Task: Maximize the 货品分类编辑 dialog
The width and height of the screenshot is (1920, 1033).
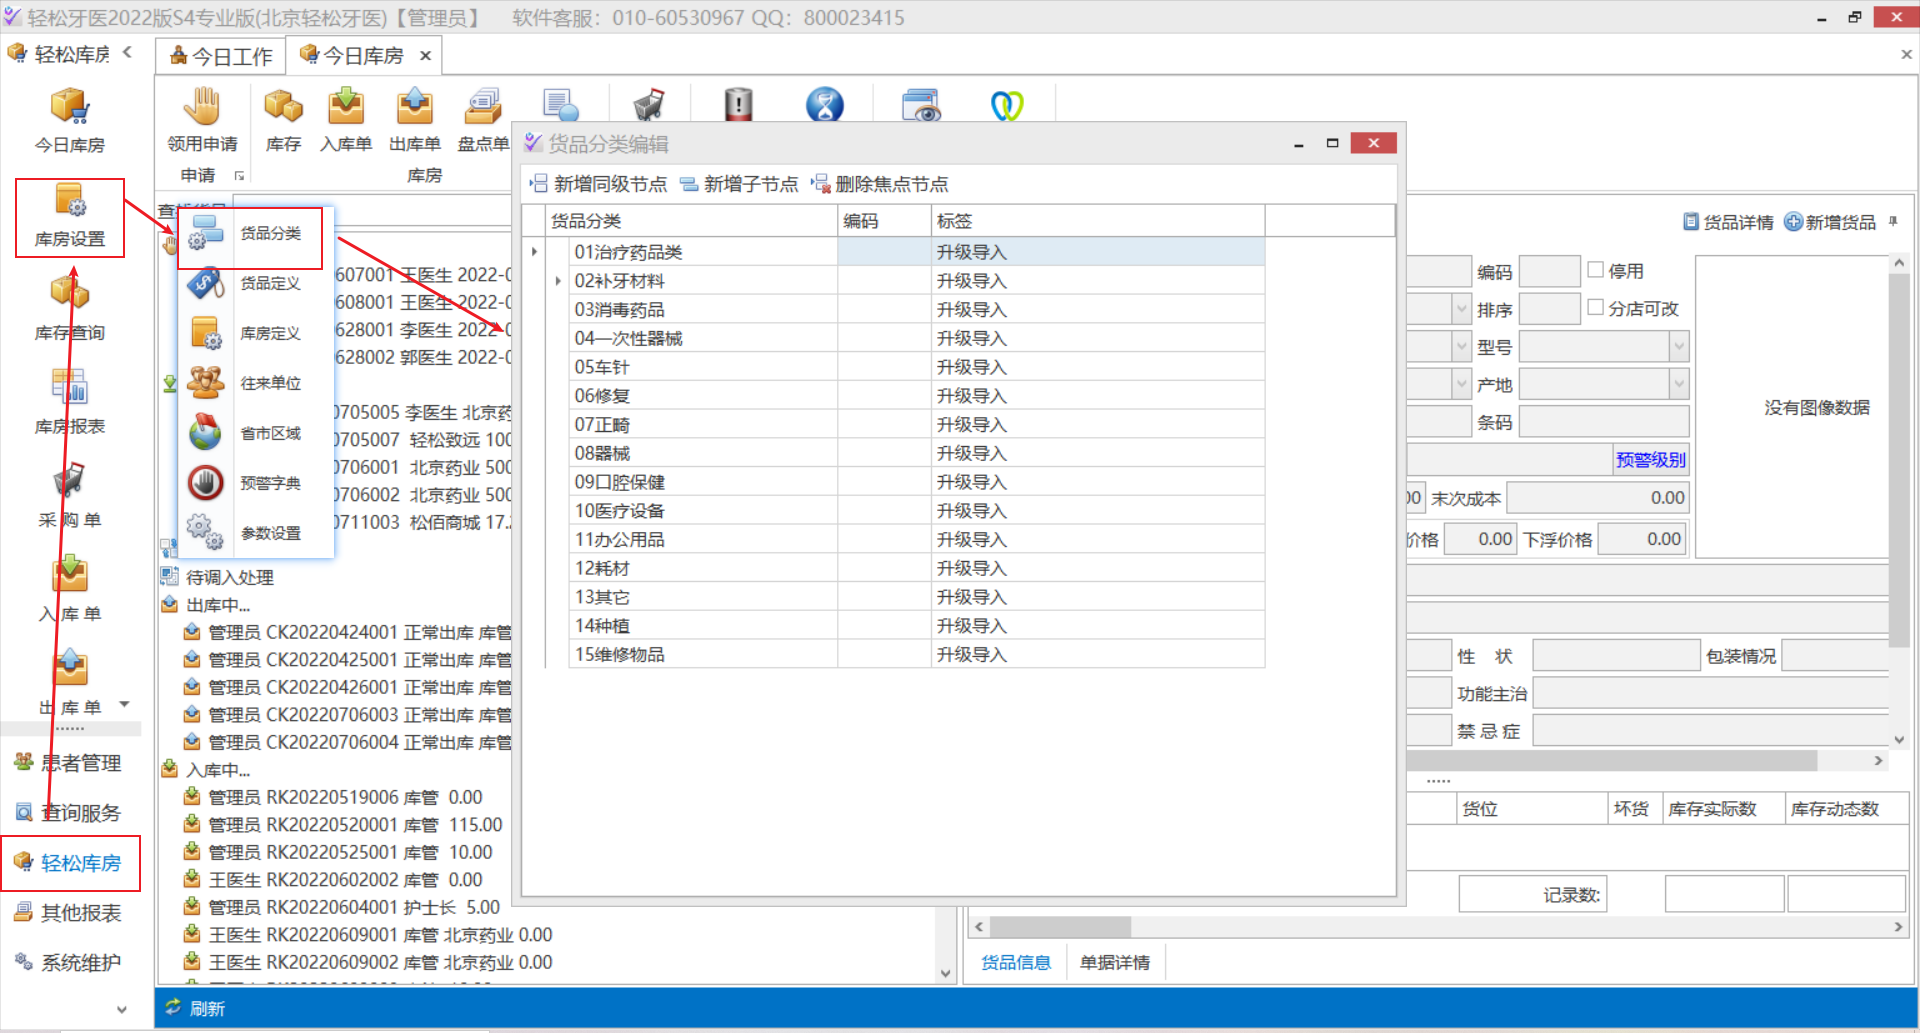Action: [1332, 143]
